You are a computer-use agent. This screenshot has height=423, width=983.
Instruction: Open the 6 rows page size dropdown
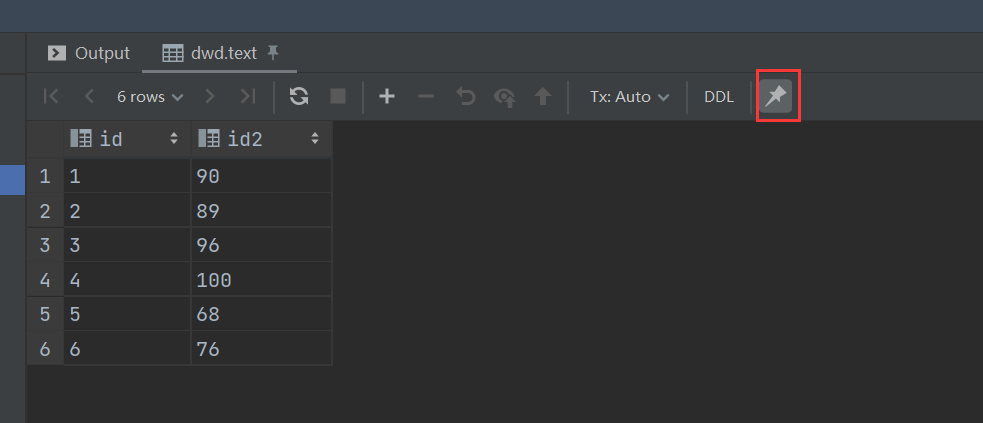pos(150,97)
